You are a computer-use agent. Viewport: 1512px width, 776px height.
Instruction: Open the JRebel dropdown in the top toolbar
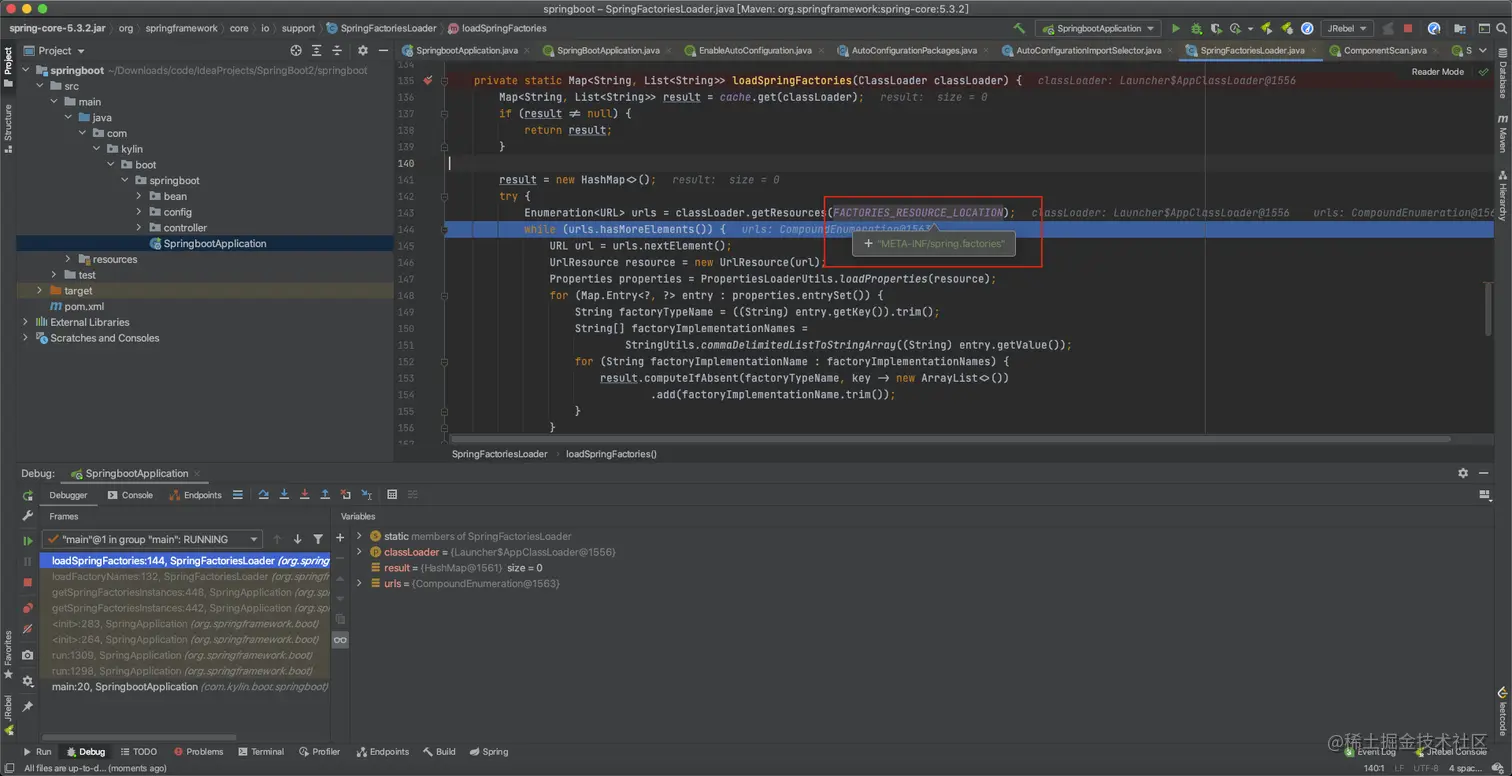[x=1345, y=29]
